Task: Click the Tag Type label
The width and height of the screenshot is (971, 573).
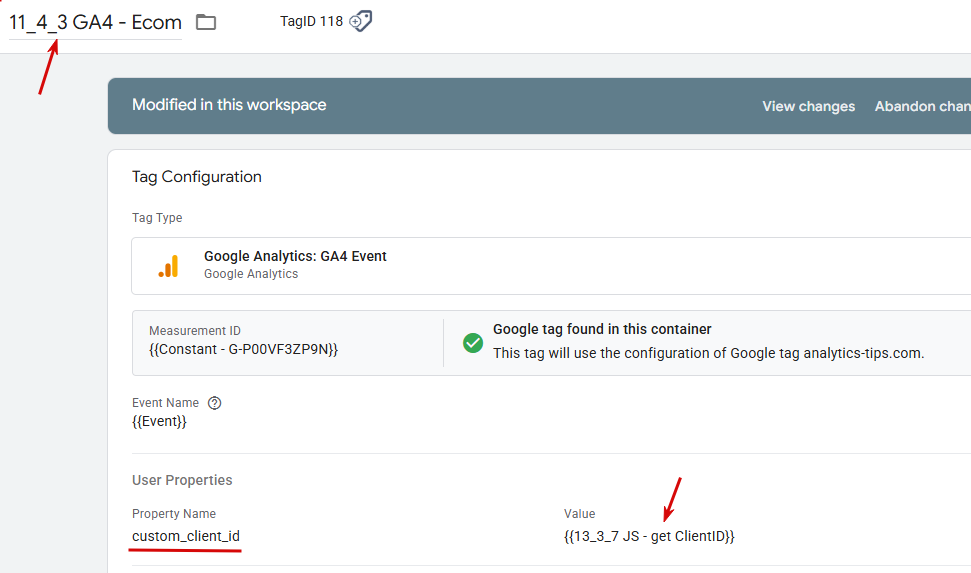Action: (x=157, y=218)
